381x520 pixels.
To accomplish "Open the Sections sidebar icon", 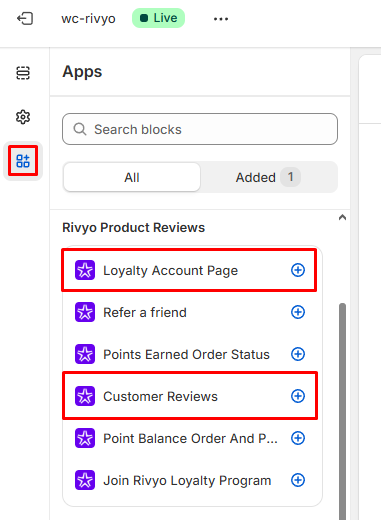I will [23, 73].
